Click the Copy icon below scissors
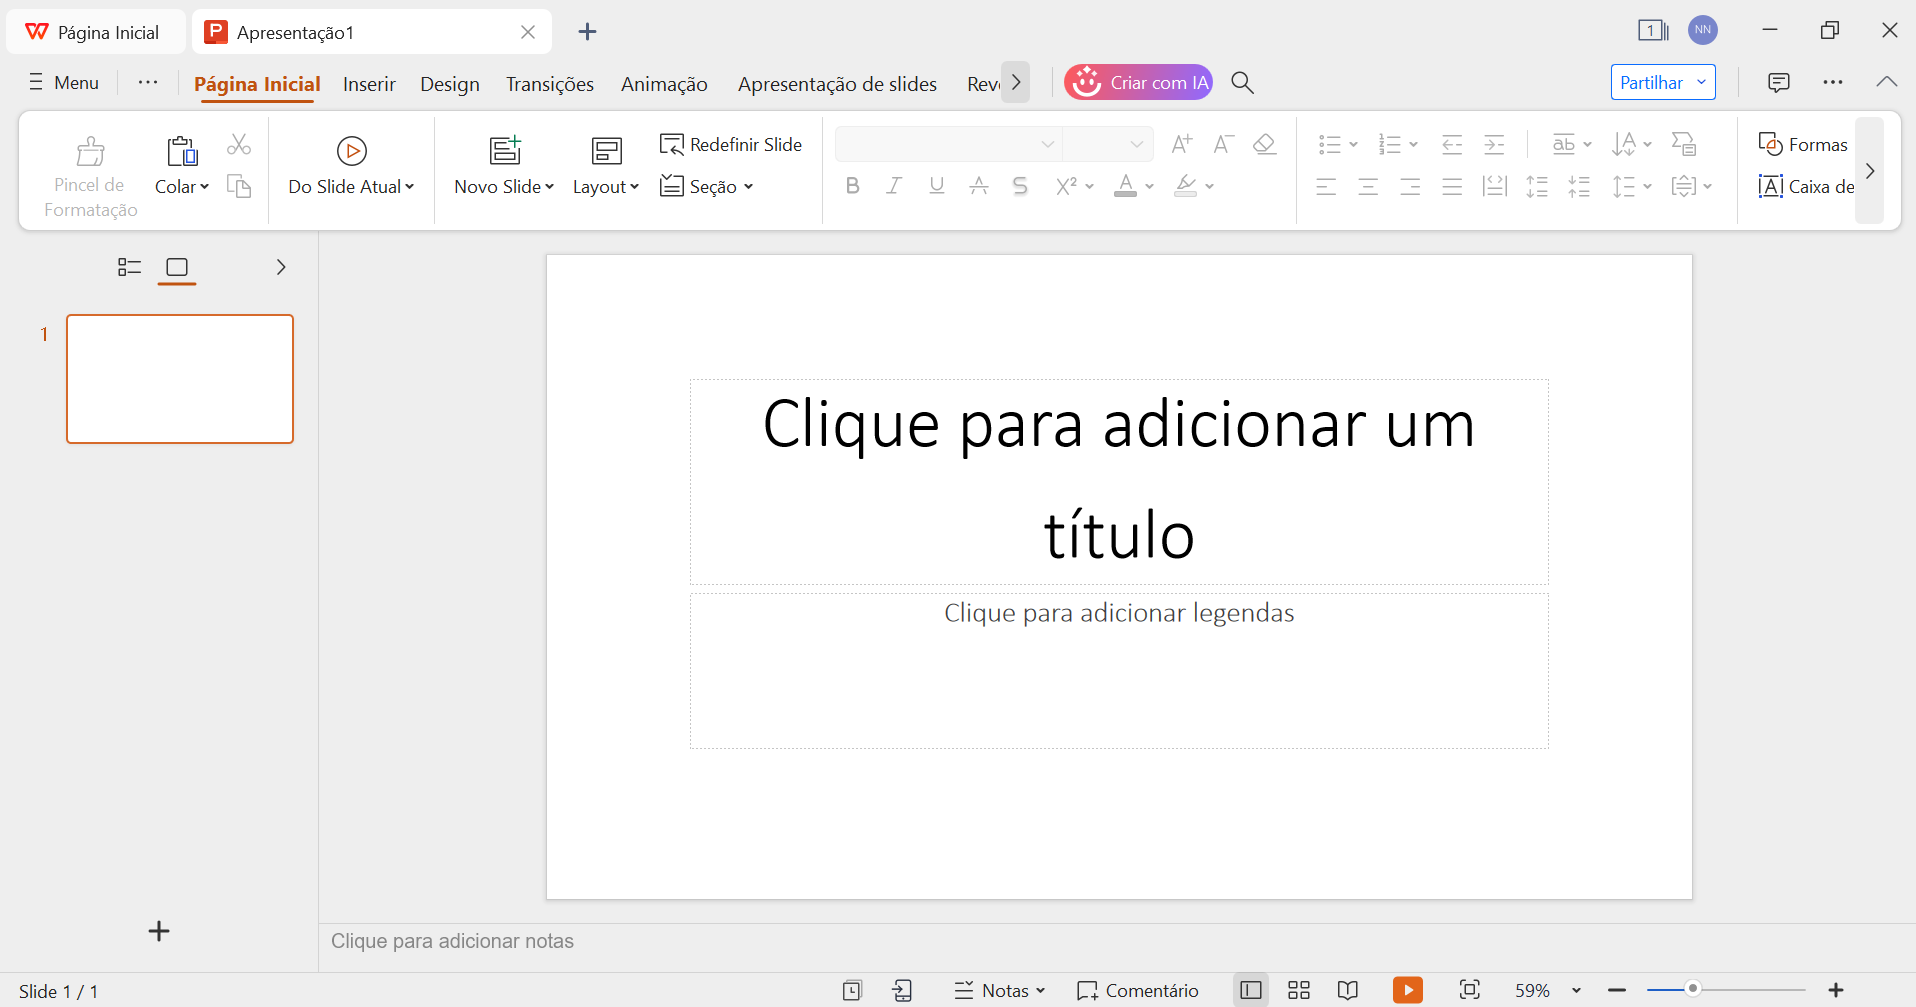Viewport: 1916px width, 1007px height. point(238,186)
